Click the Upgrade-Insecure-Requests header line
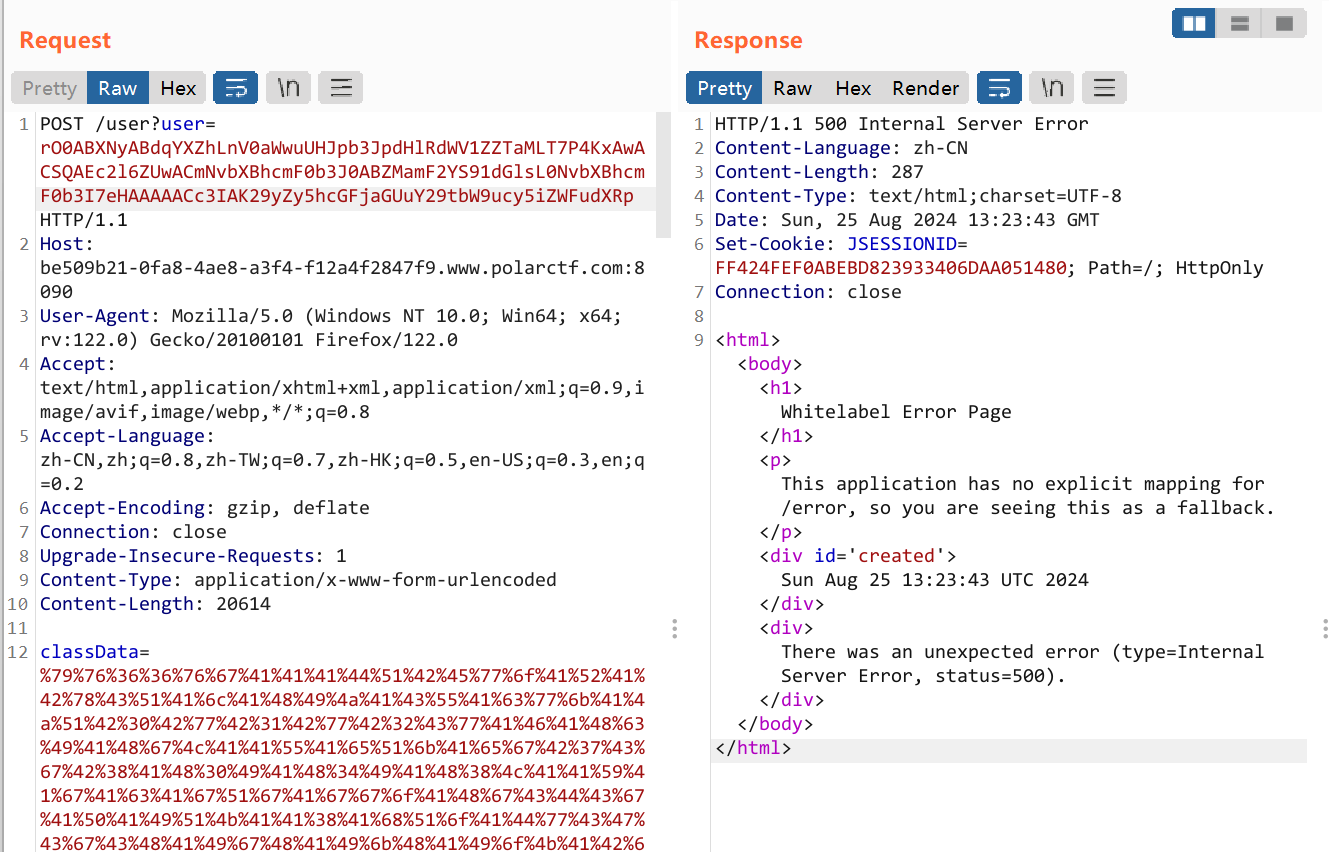Viewport: 1329px width, 852px height. [x=193, y=556]
